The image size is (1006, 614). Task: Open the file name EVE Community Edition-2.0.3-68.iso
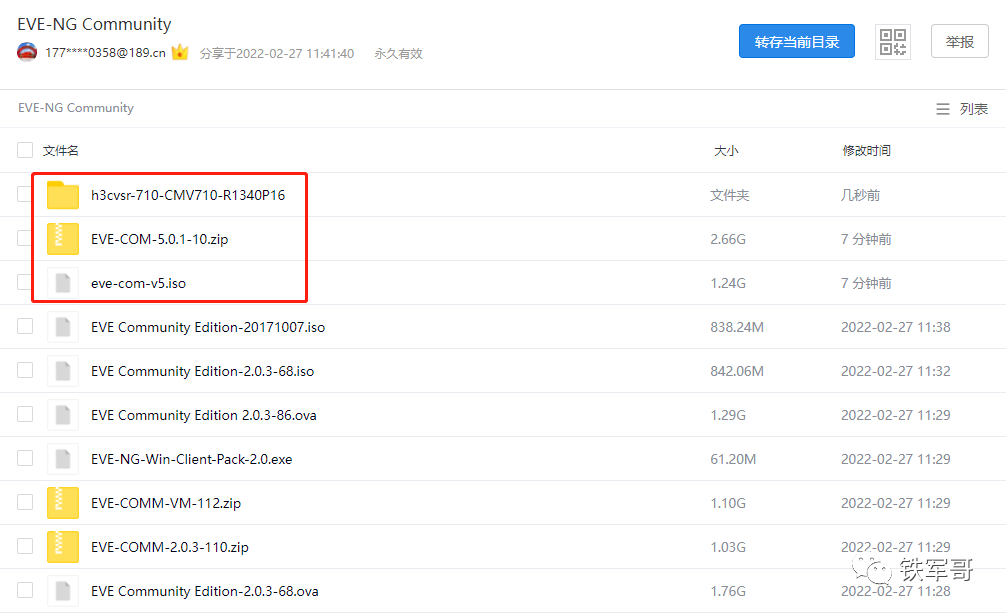[x=203, y=371]
